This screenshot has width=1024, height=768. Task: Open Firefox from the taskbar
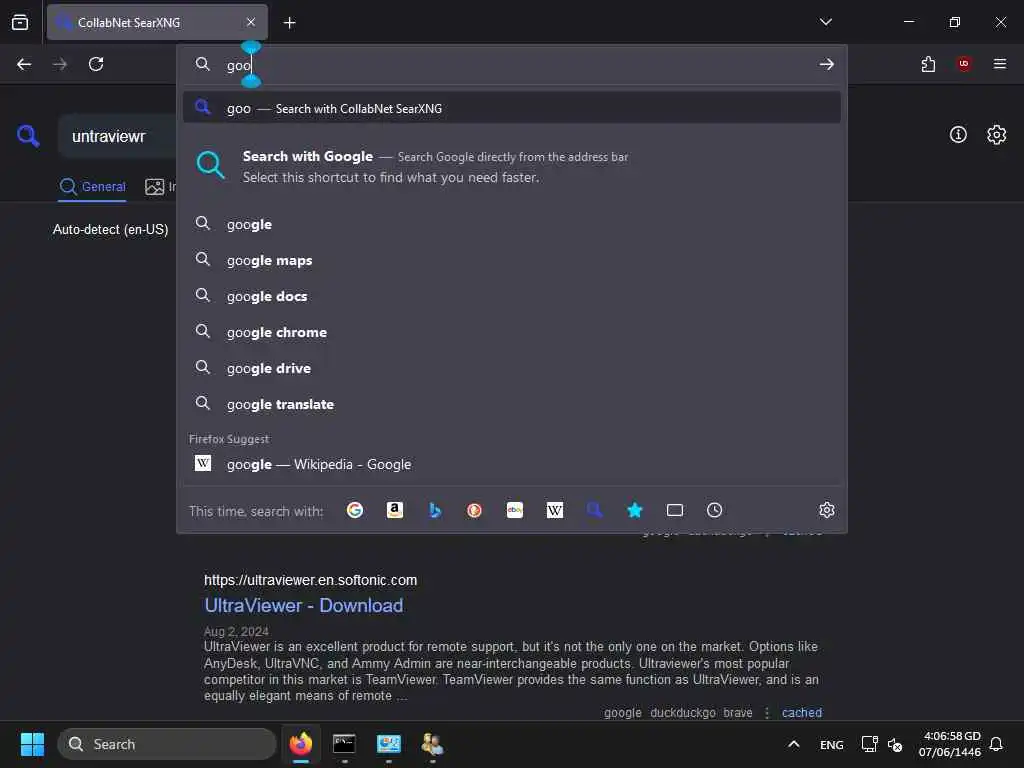[301, 744]
